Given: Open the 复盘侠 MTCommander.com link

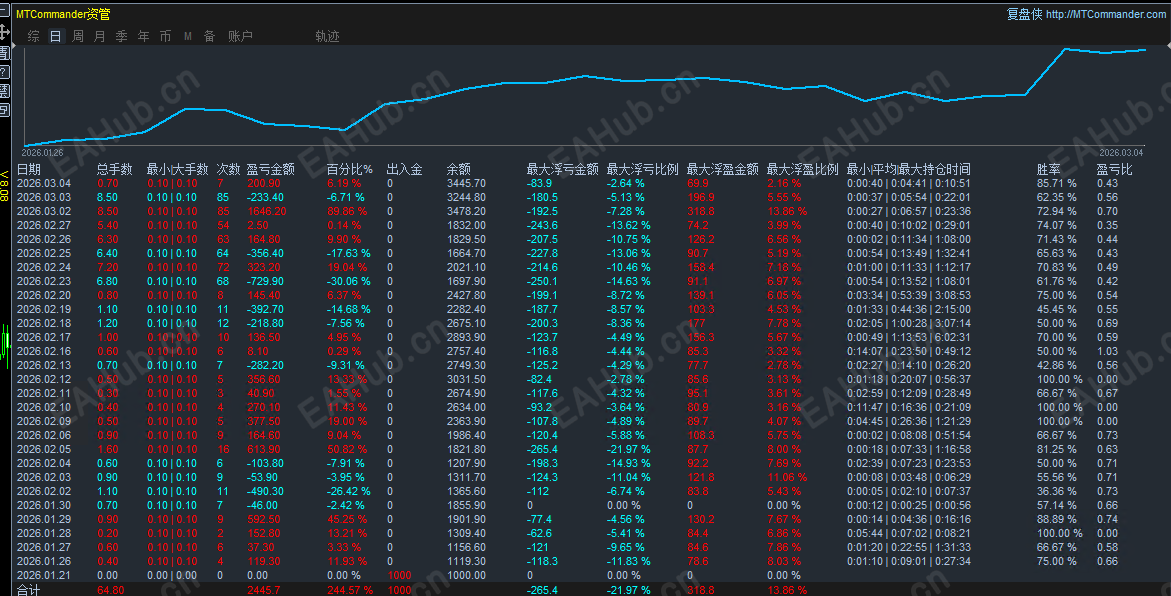Looking at the screenshot, I should pos(1086,14).
